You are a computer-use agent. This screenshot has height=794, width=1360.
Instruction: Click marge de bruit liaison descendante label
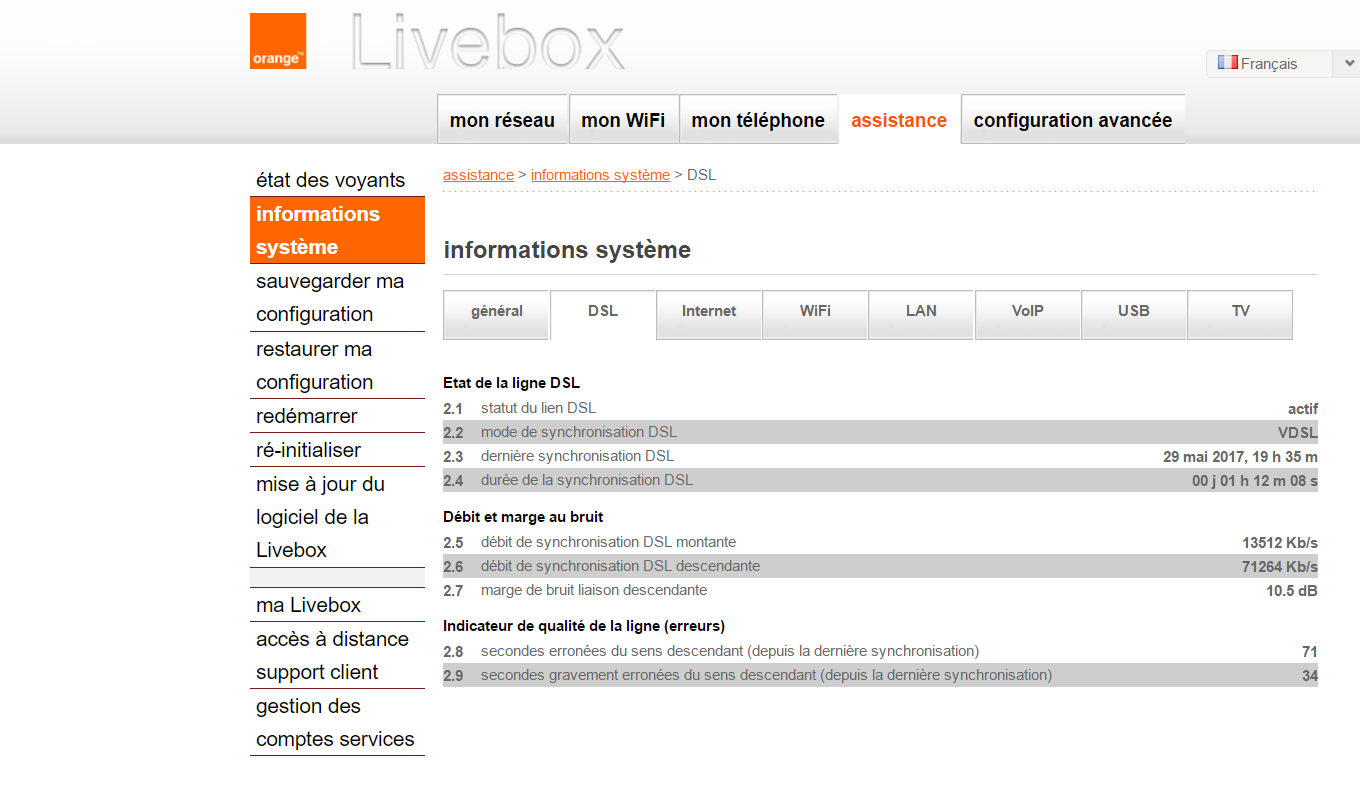pyautogui.click(x=594, y=590)
